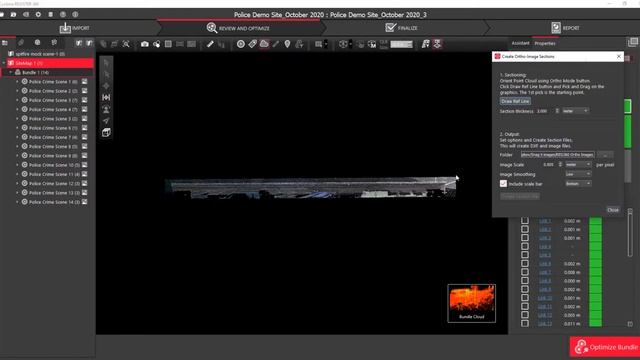Open the Link 1 hyperlink
The image size is (640, 360).
pos(545,221)
